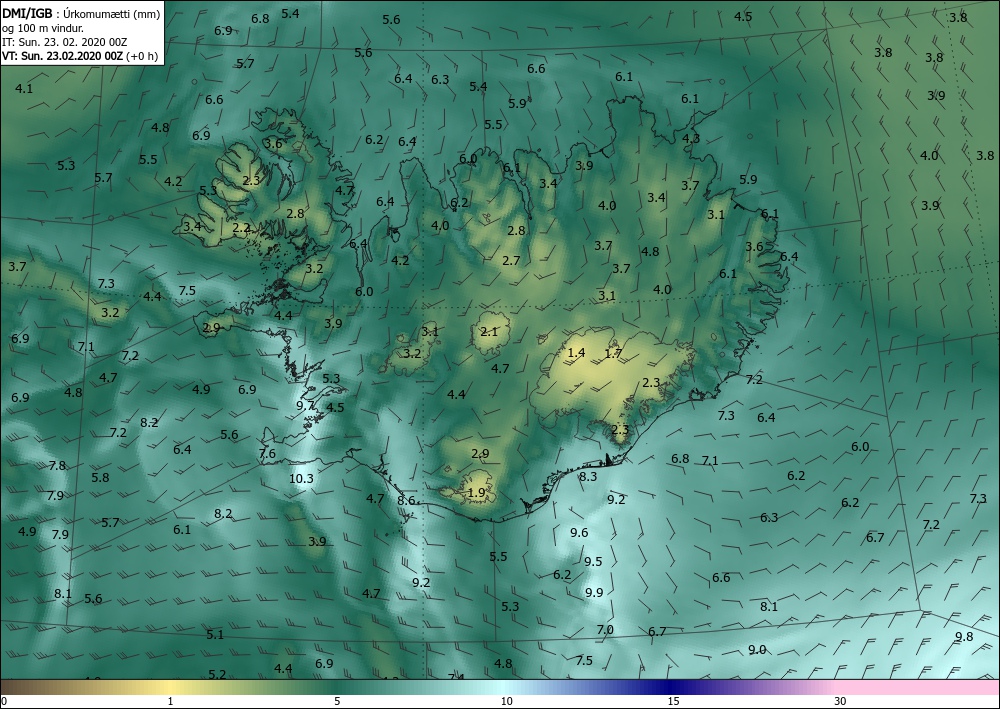Click the 9.7 value on the map

305,405
